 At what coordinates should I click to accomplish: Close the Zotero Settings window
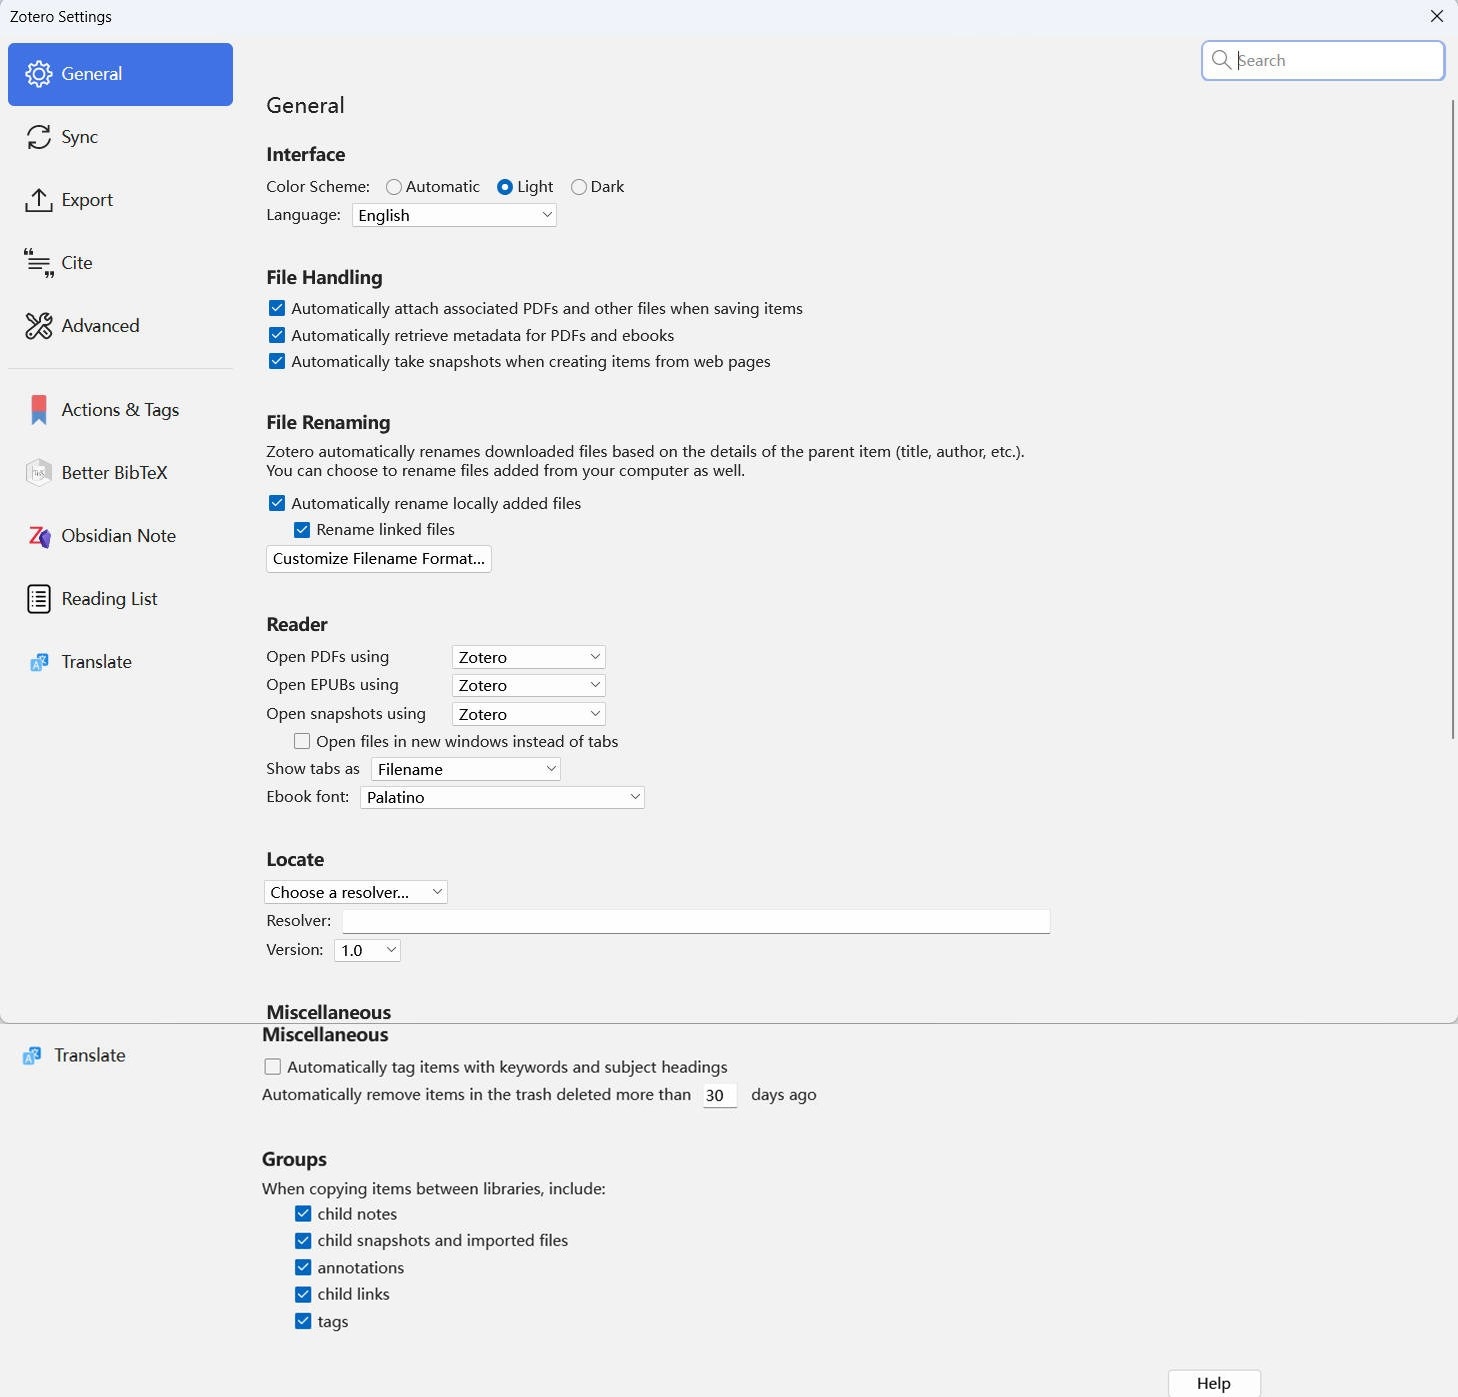point(1437,16)
